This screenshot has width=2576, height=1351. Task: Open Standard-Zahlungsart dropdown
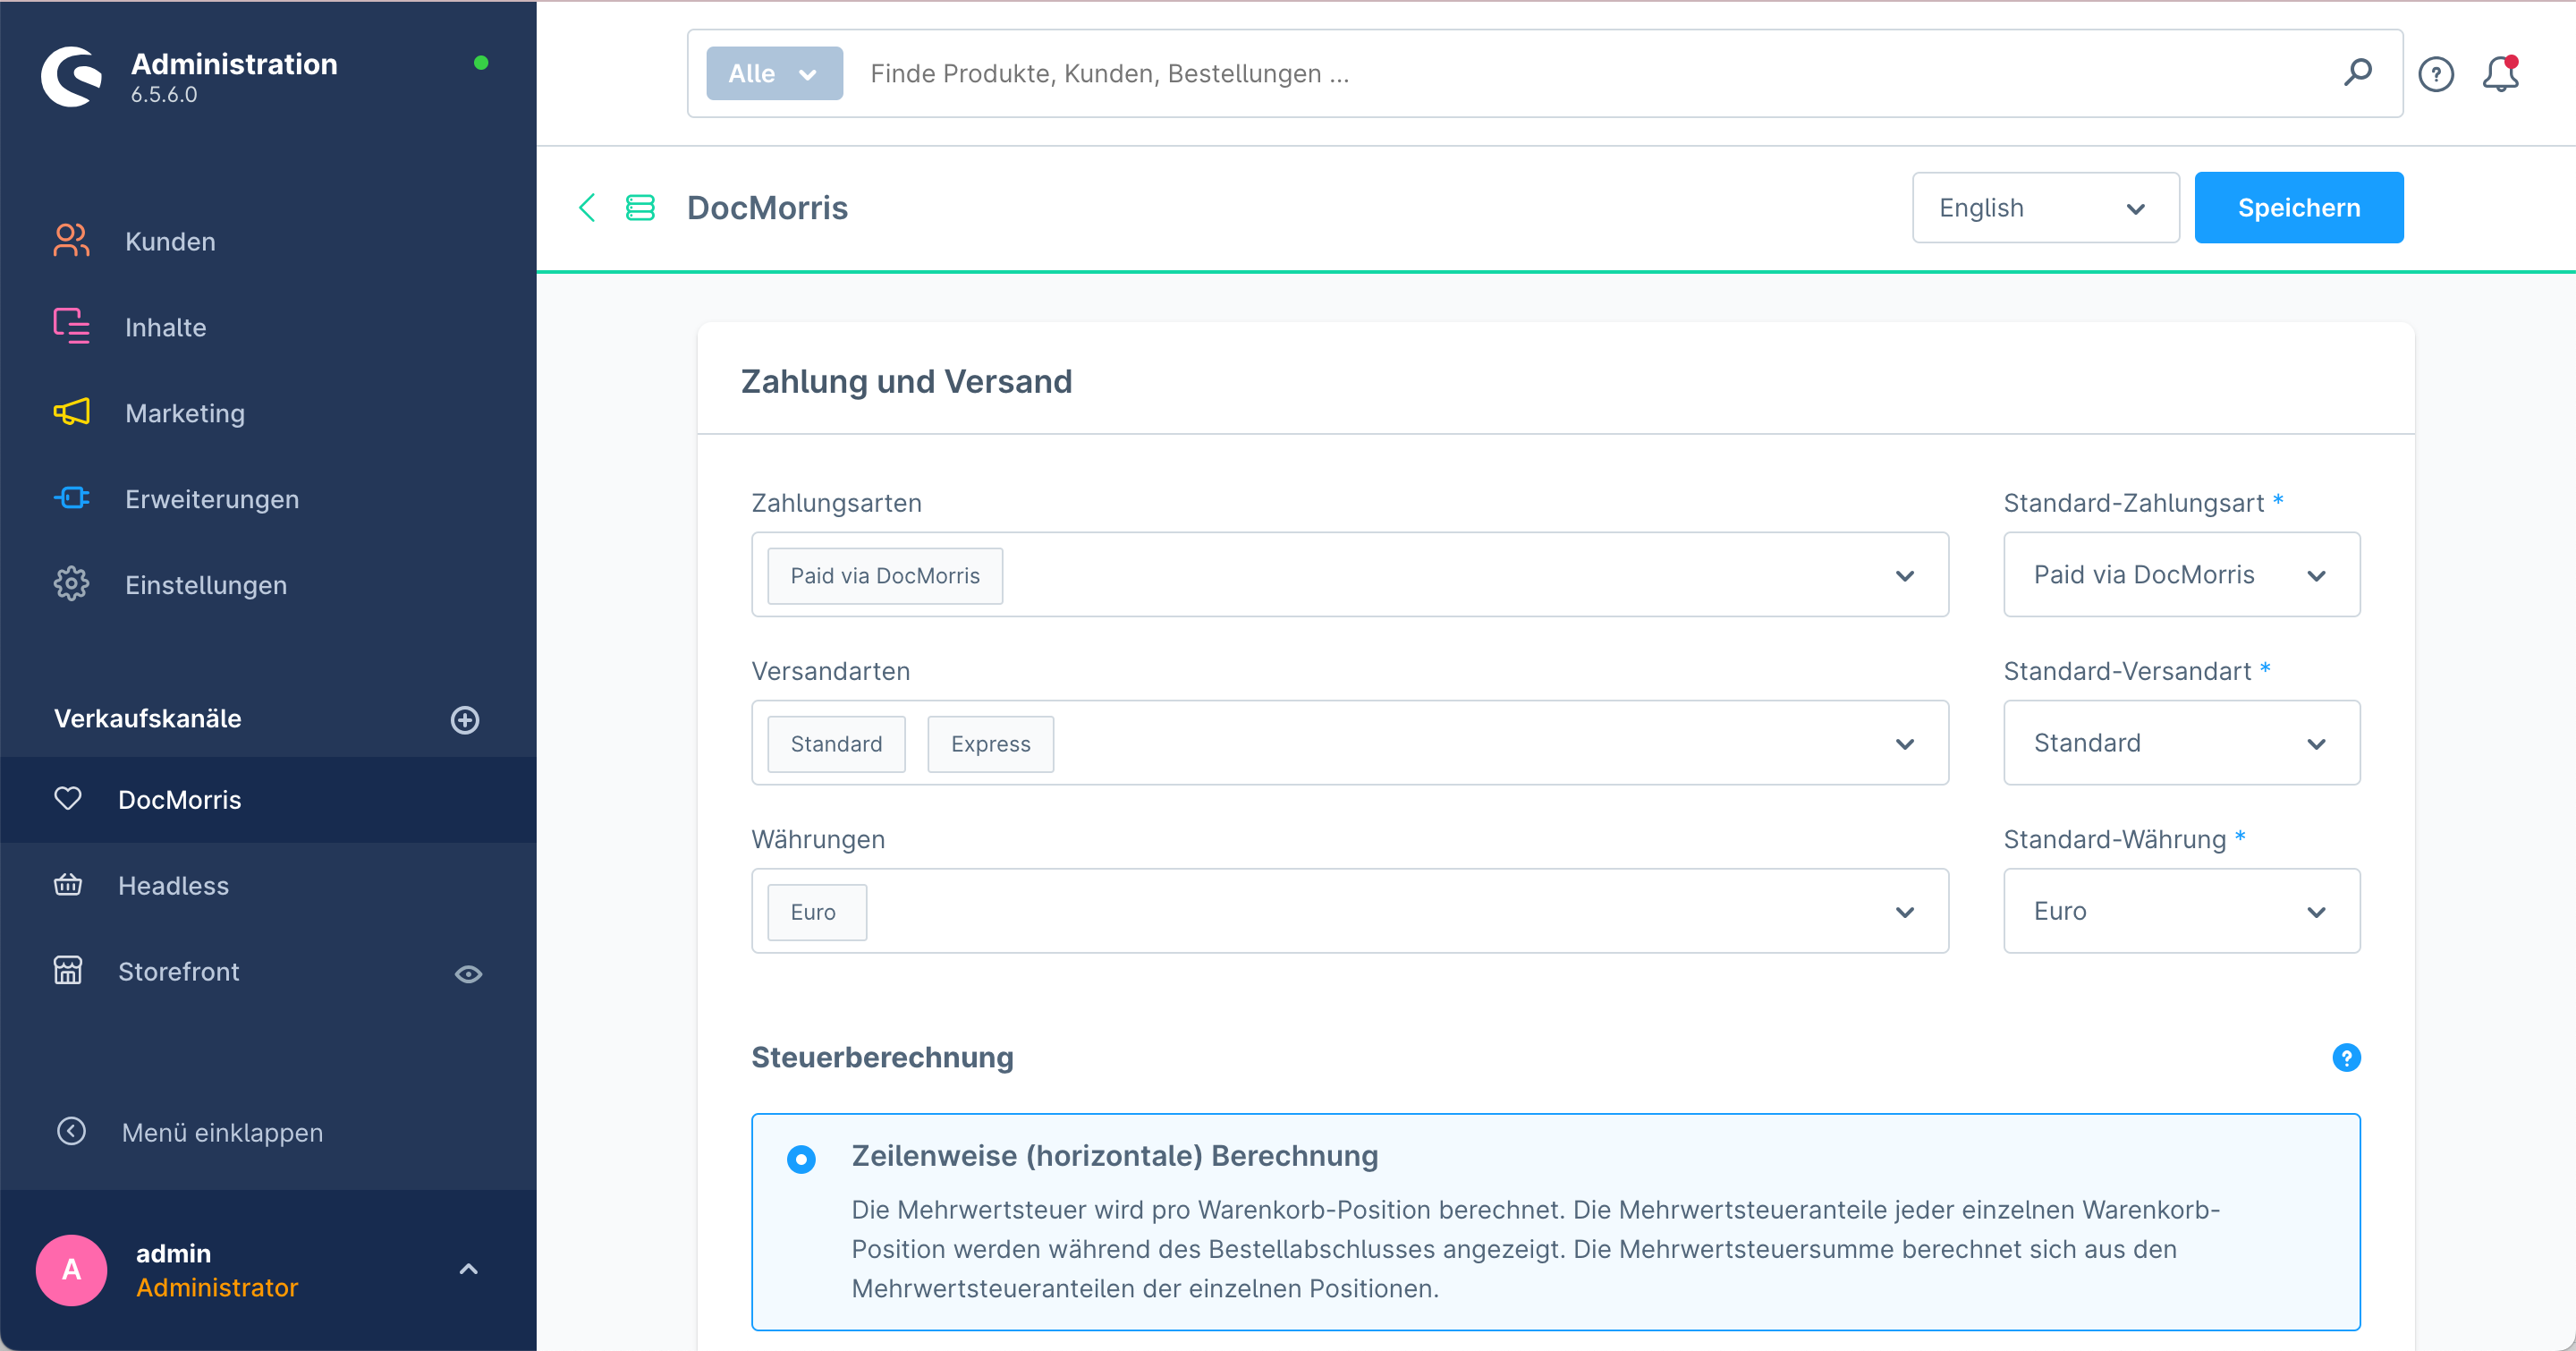pyautogui.click(x=2181, y=575)
